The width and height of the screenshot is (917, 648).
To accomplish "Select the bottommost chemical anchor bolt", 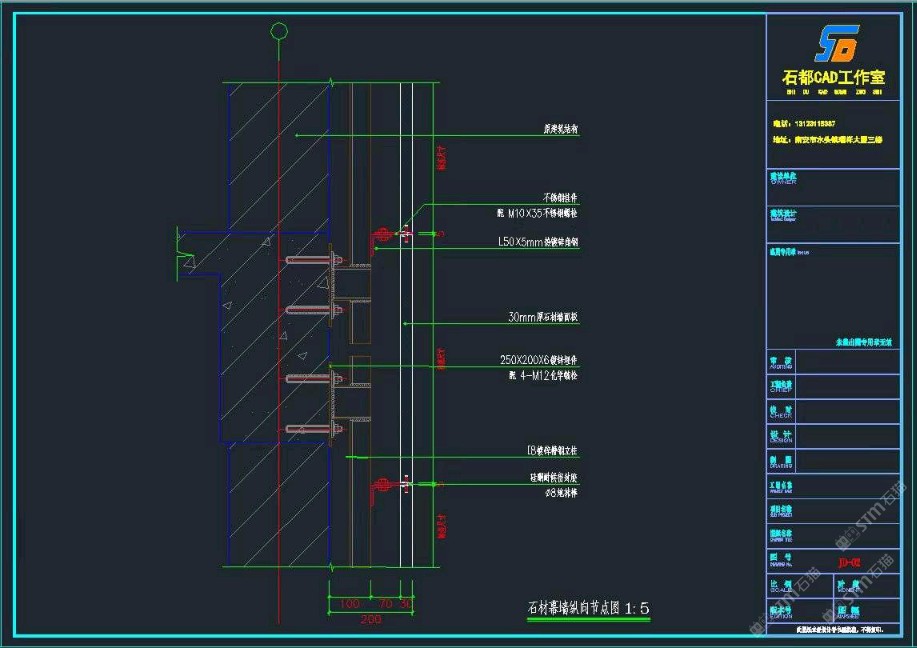I will [312, 430].
